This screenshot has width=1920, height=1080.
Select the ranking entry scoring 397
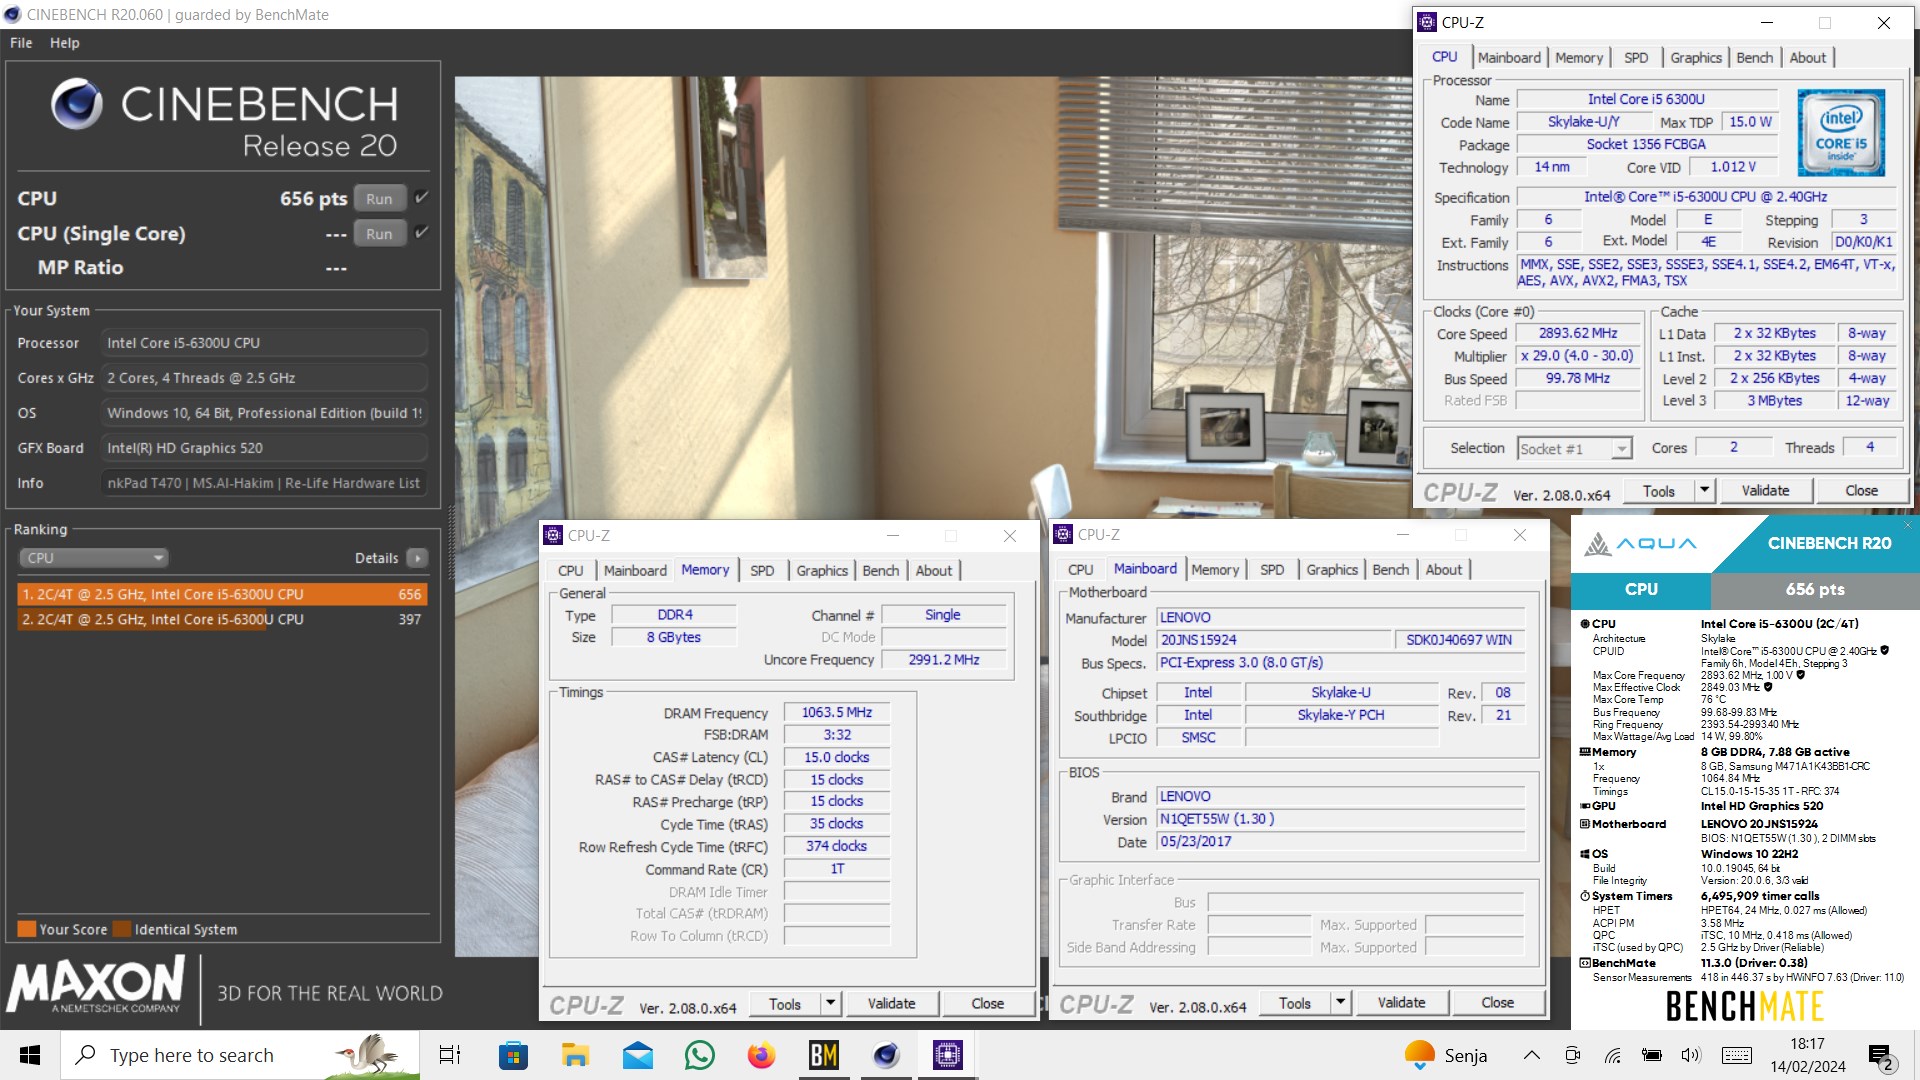[222, 619]
